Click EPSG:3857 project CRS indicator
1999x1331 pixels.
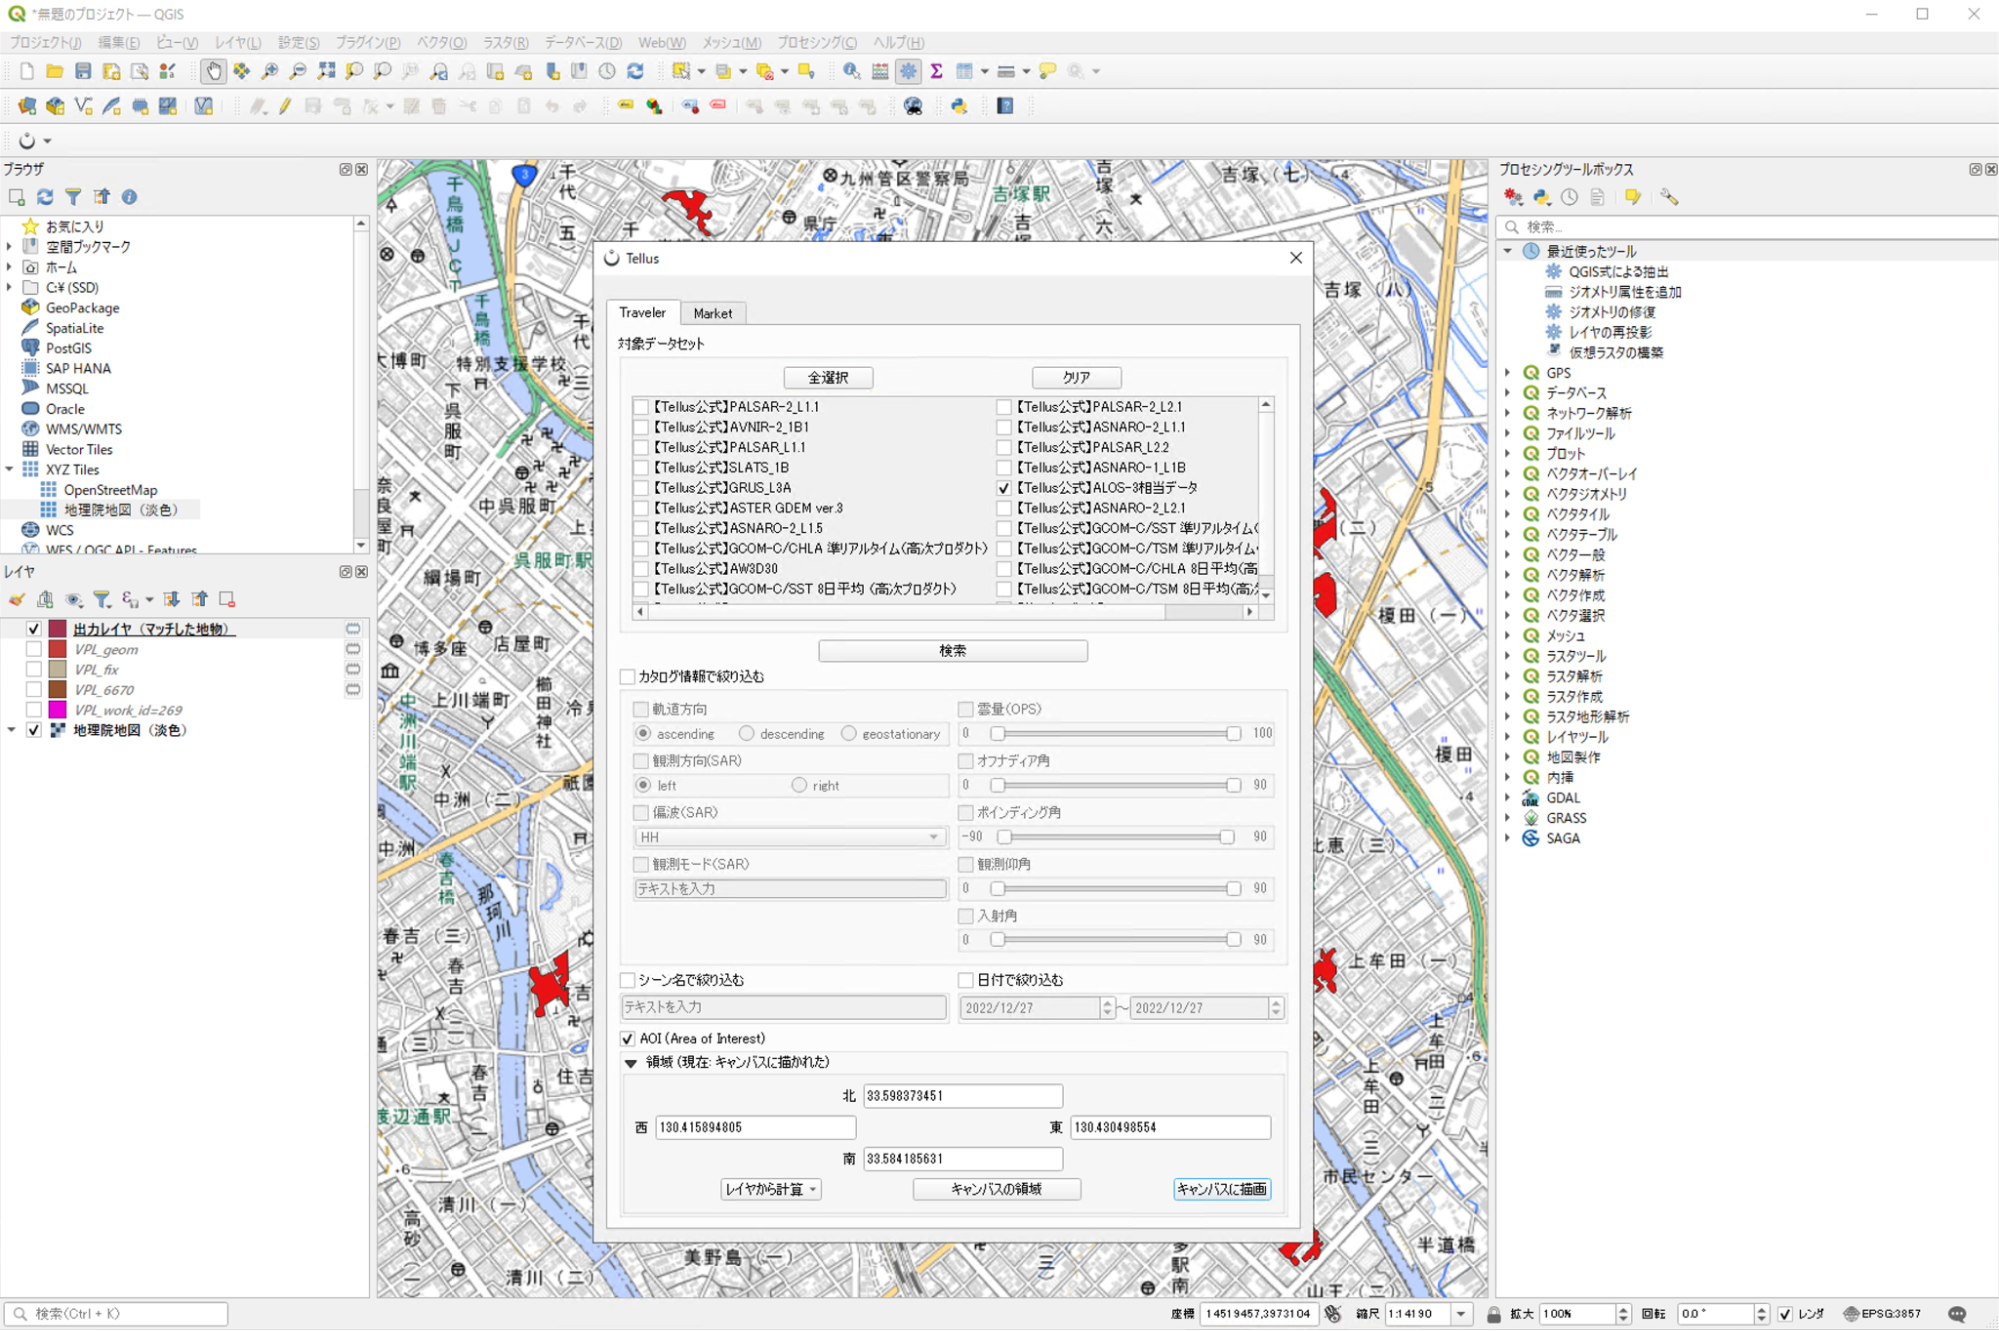pyautogui.click(x=1882, y=1314)
